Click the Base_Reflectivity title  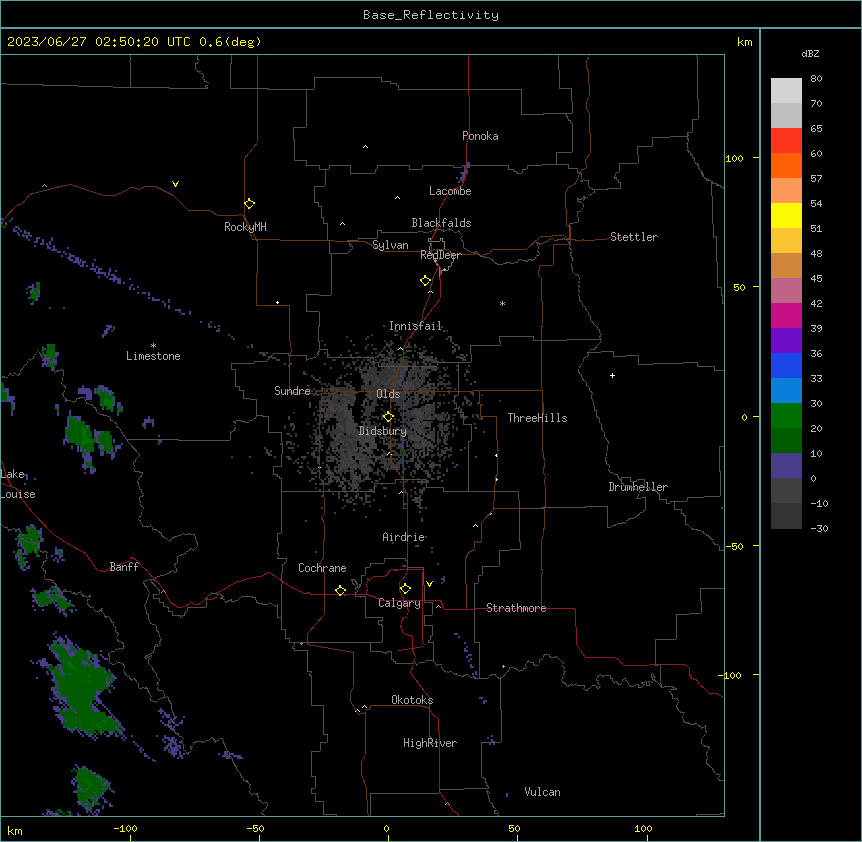(x=431, y=15)
